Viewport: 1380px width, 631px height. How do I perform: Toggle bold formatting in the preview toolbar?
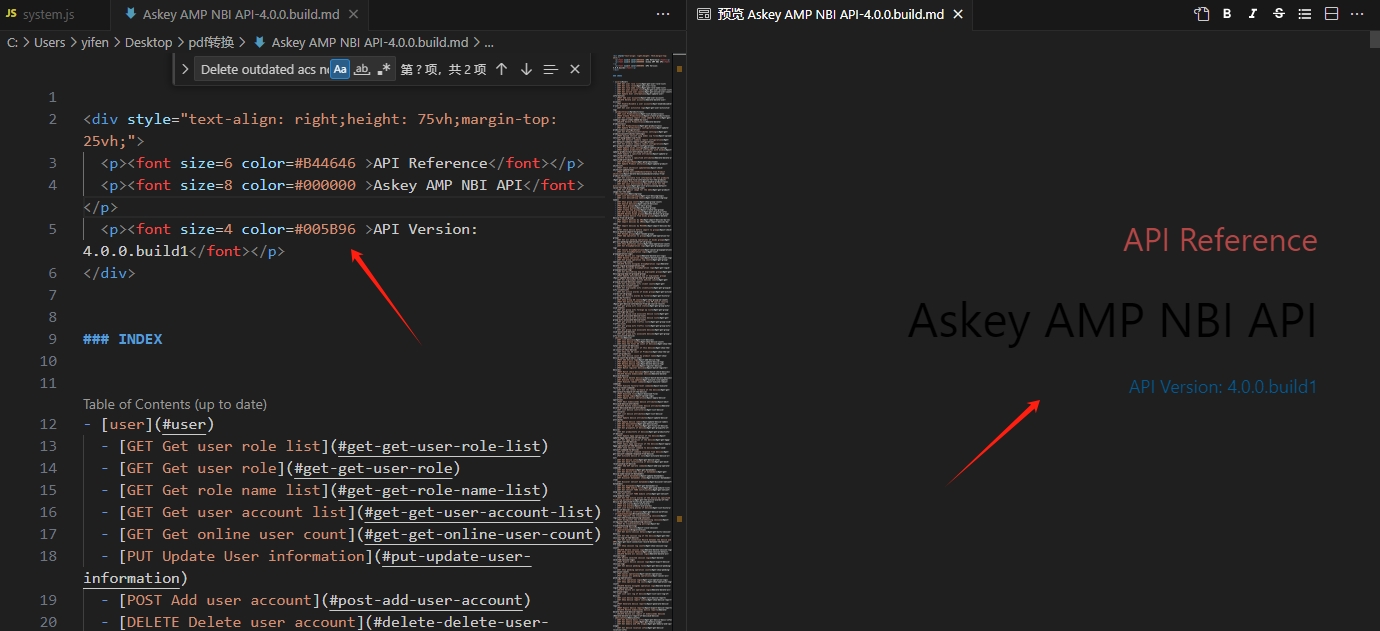point(1227,14)
